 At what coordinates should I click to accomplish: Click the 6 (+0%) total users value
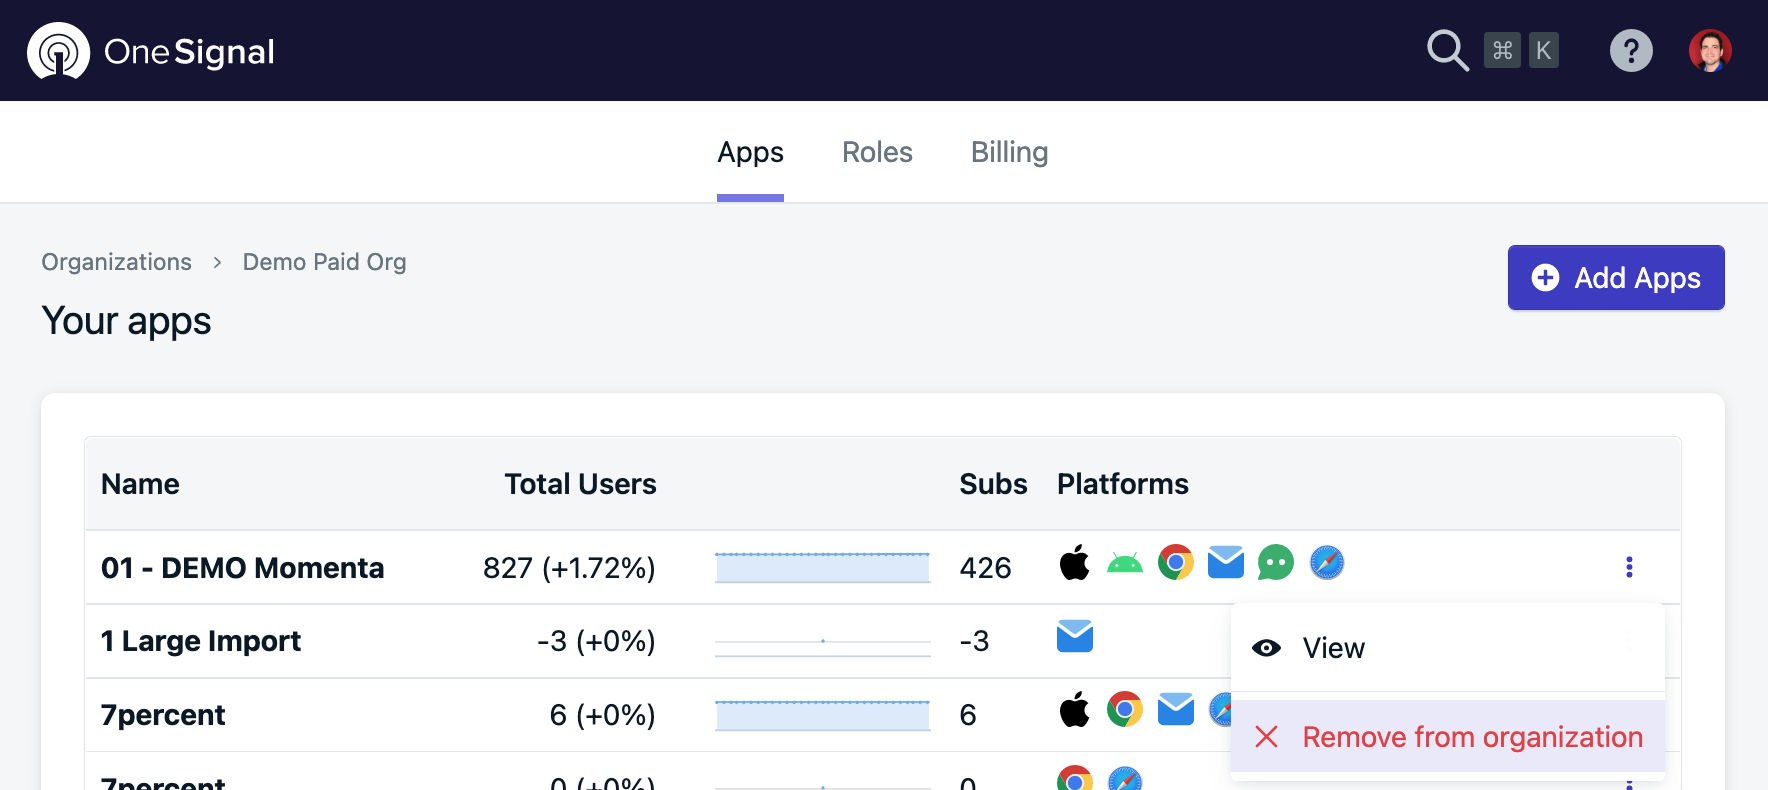603,715
